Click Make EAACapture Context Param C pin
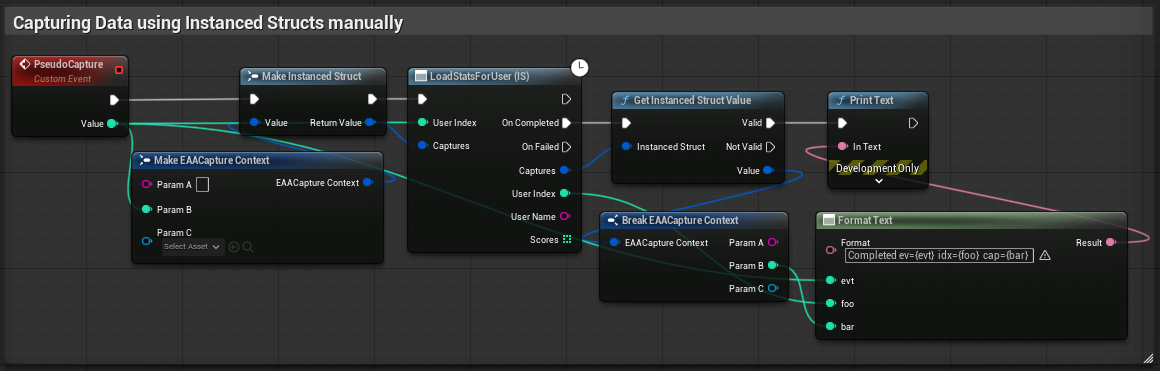Screen dimensions: 1160x371 coord(146,241)
